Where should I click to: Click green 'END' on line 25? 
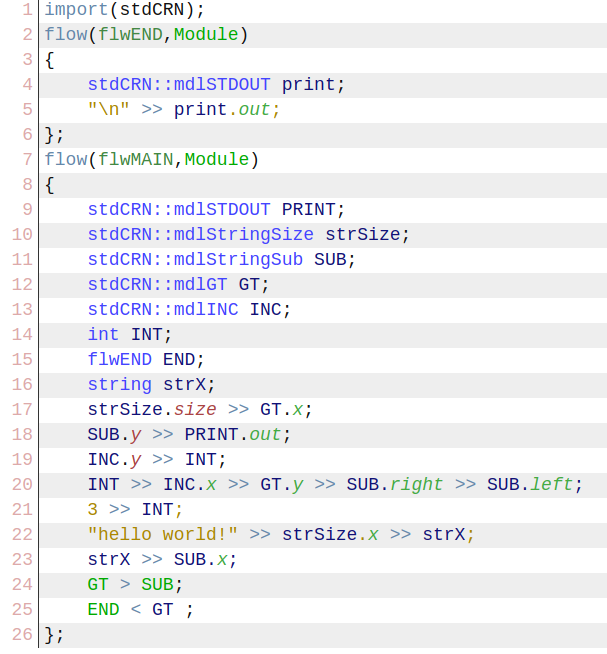103,610
